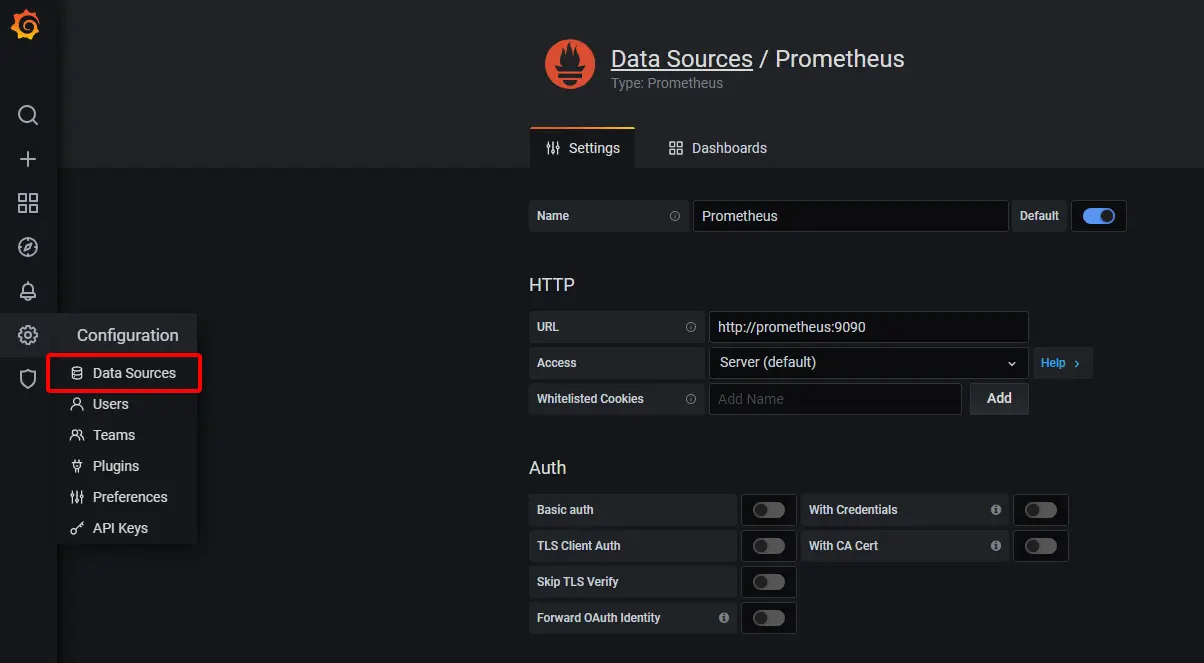Toggle the With CA Cert switch

pos(1040,546)
